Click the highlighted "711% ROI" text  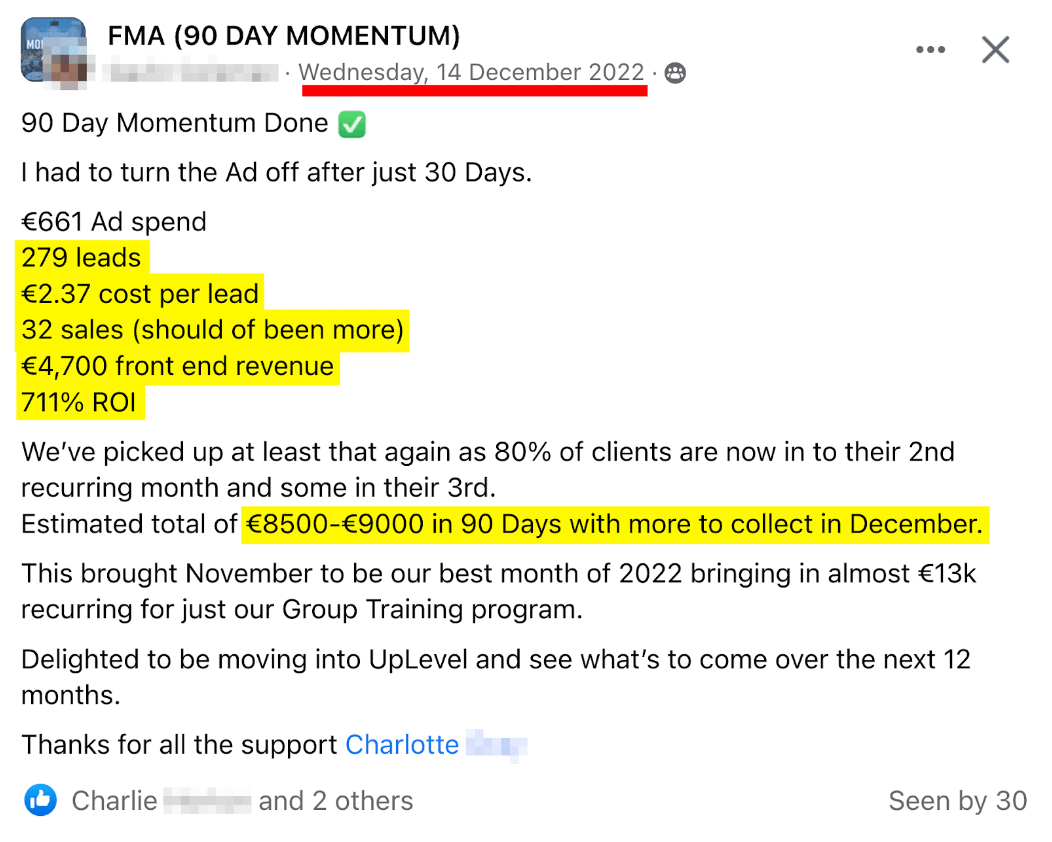tap(79, 403)
